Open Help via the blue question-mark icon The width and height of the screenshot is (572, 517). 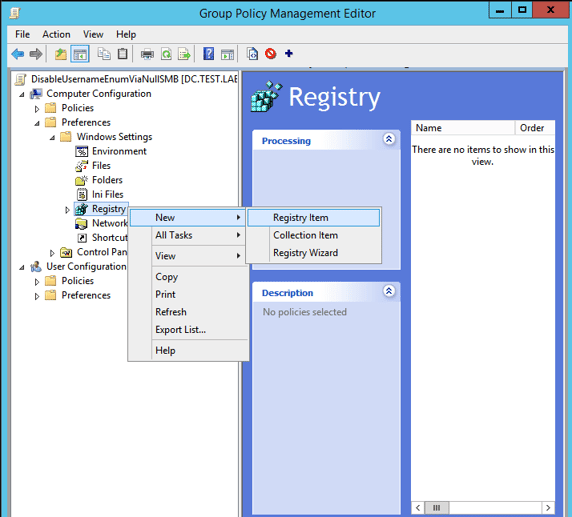[x=209, y=54]
